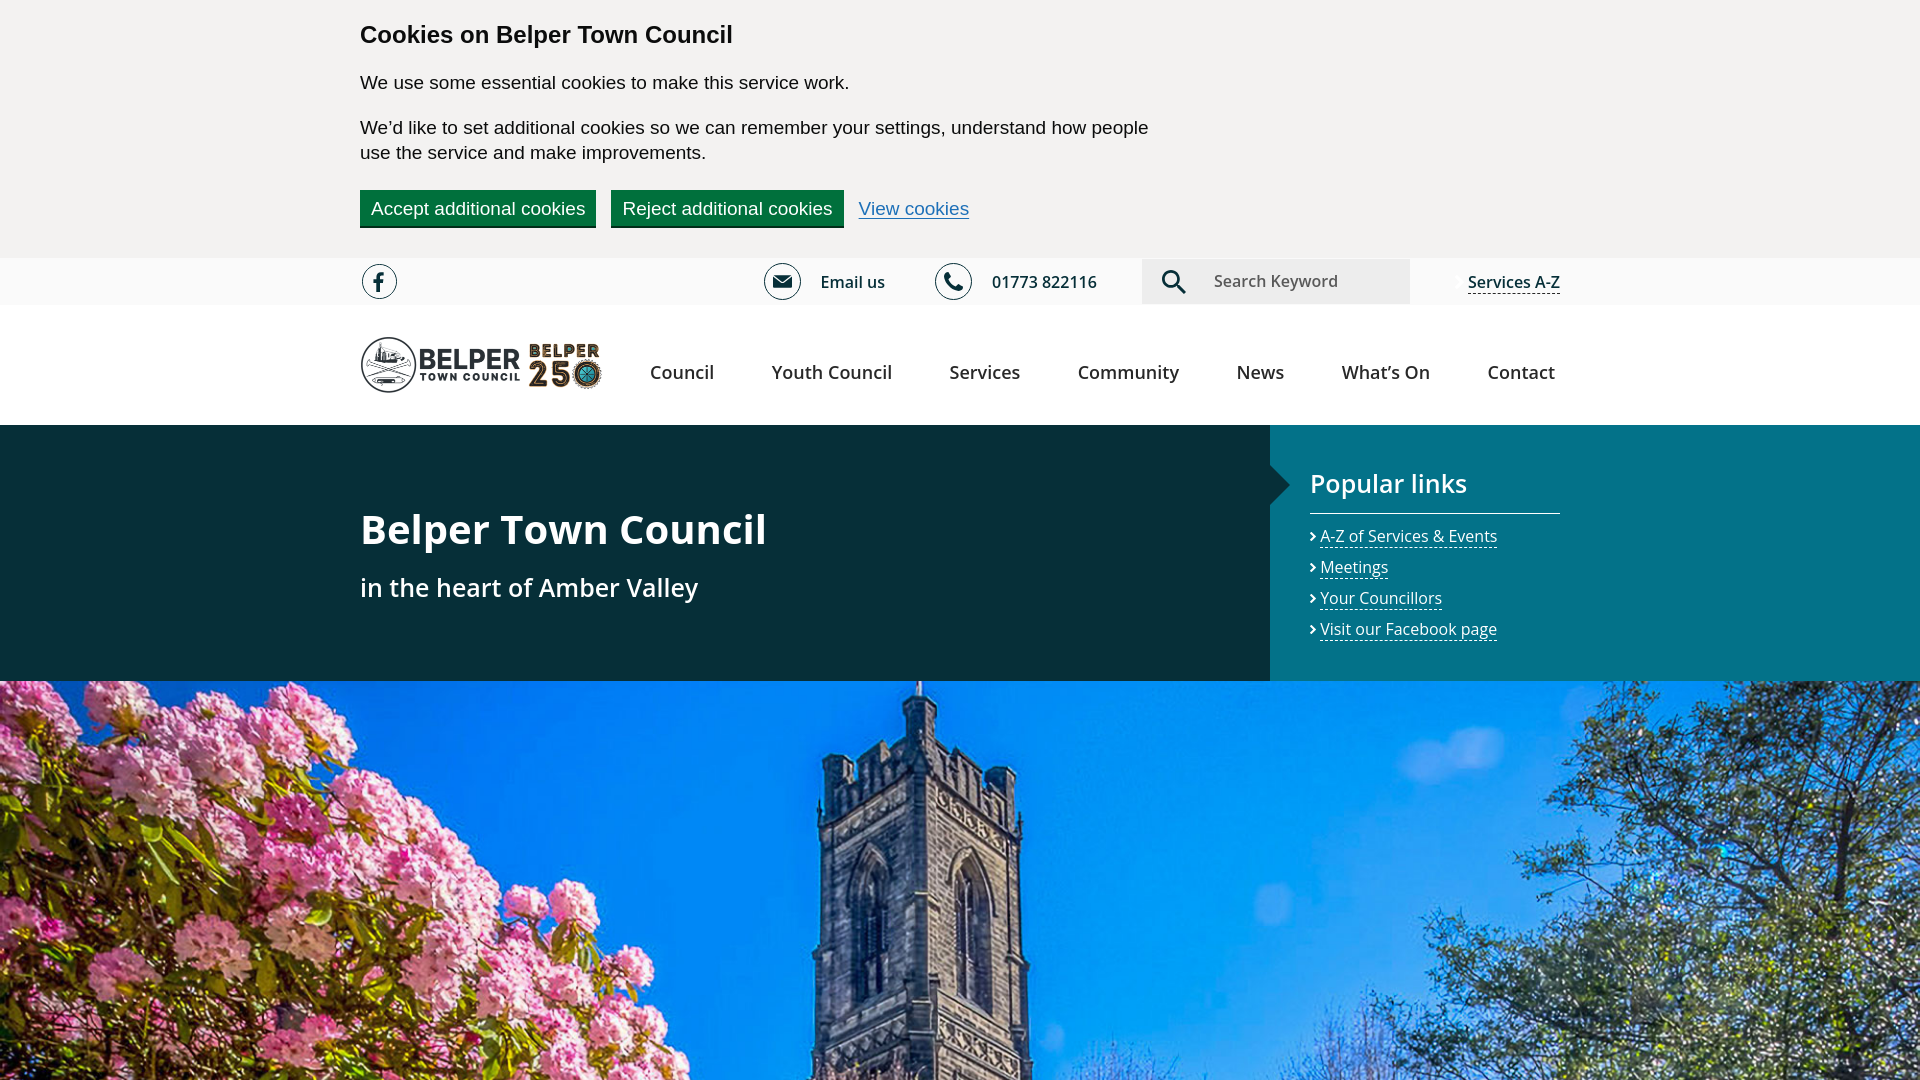Accept additional cookies

478,209
